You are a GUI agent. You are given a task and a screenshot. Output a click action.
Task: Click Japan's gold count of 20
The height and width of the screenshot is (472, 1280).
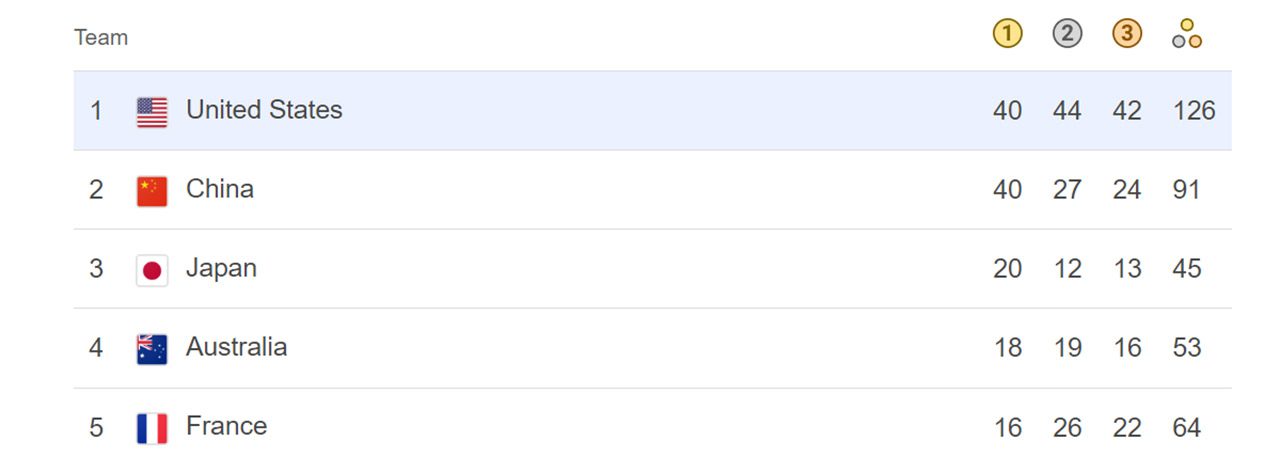pos(1007,268)
